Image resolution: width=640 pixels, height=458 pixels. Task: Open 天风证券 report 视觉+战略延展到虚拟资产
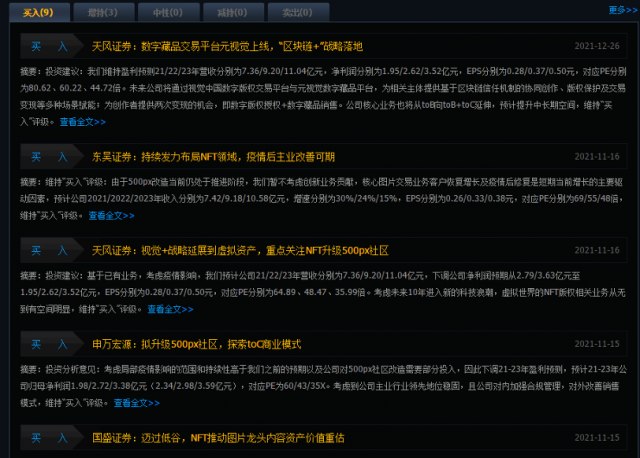240,250
